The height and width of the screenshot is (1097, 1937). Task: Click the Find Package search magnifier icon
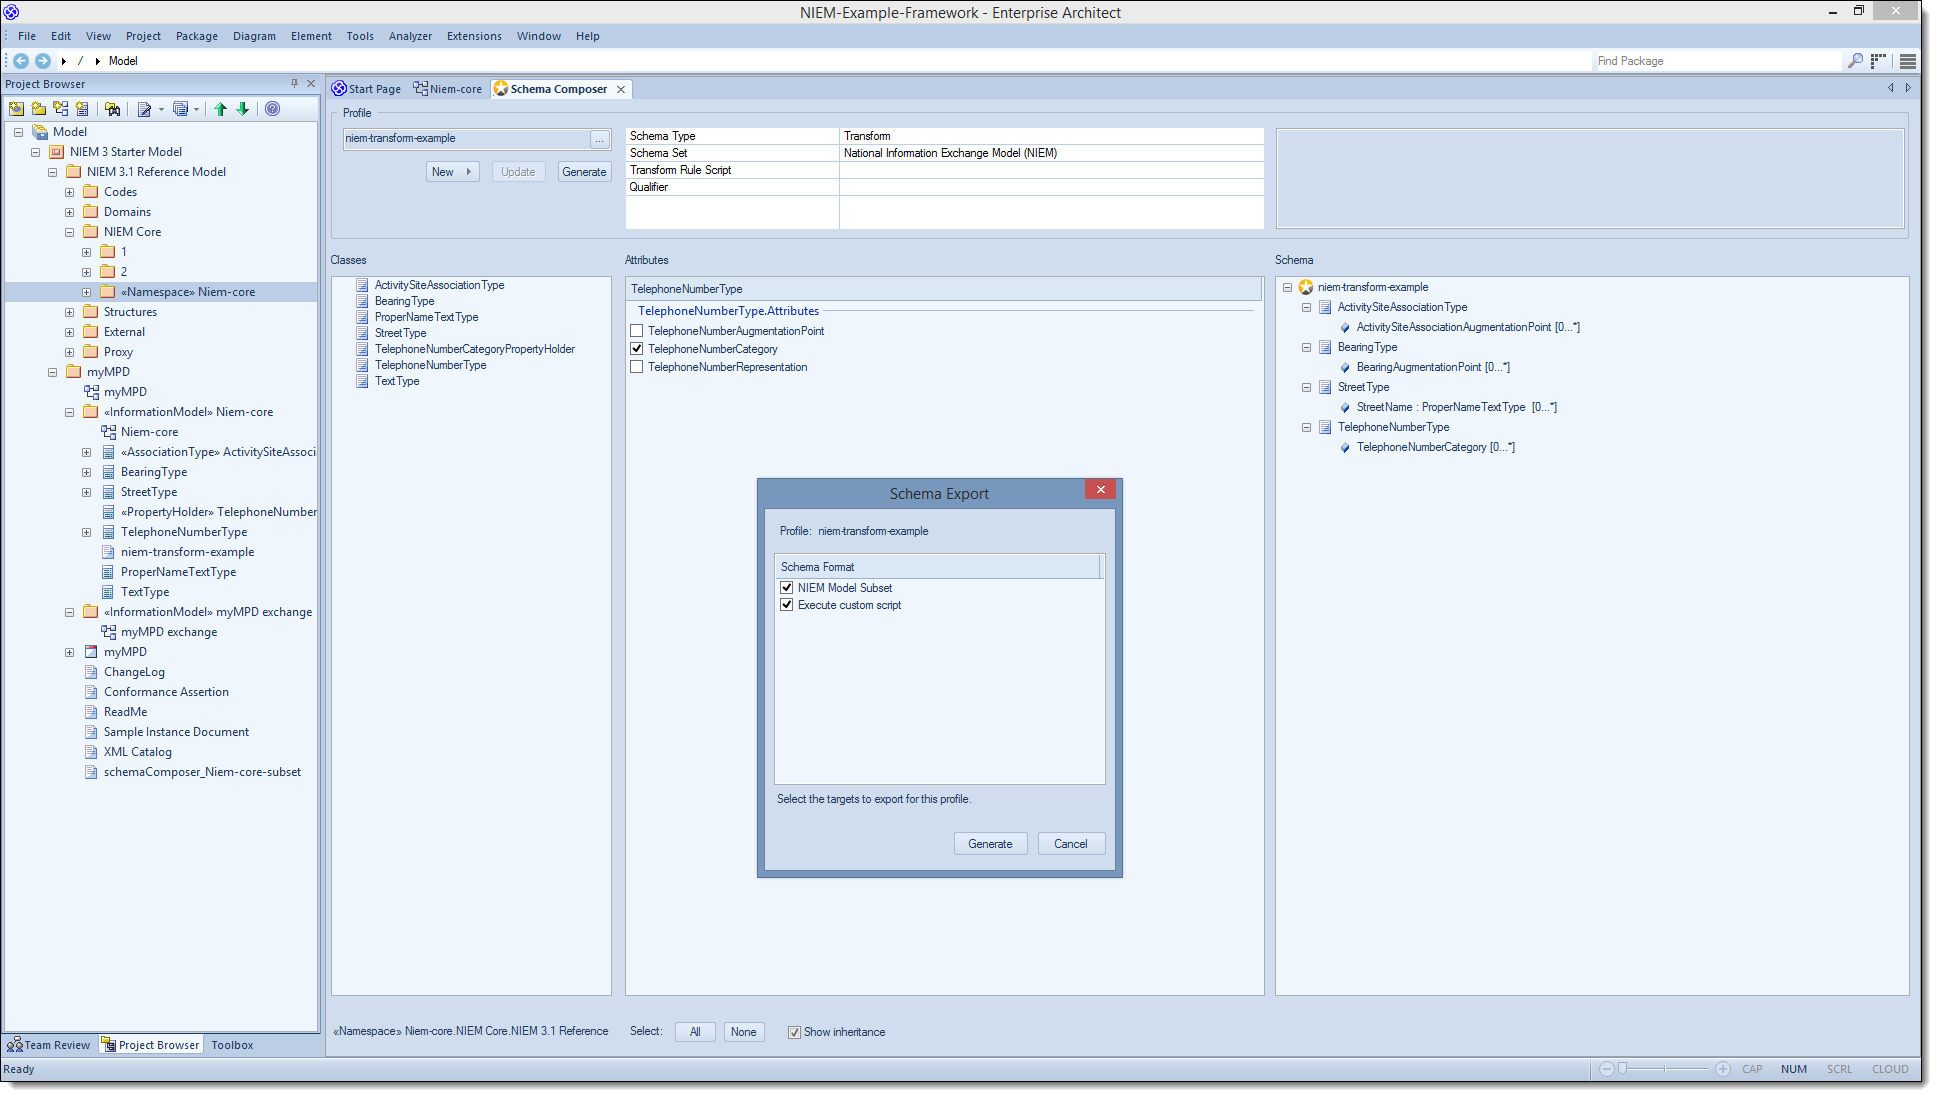pyautogui.click(x=1854, y=61)
